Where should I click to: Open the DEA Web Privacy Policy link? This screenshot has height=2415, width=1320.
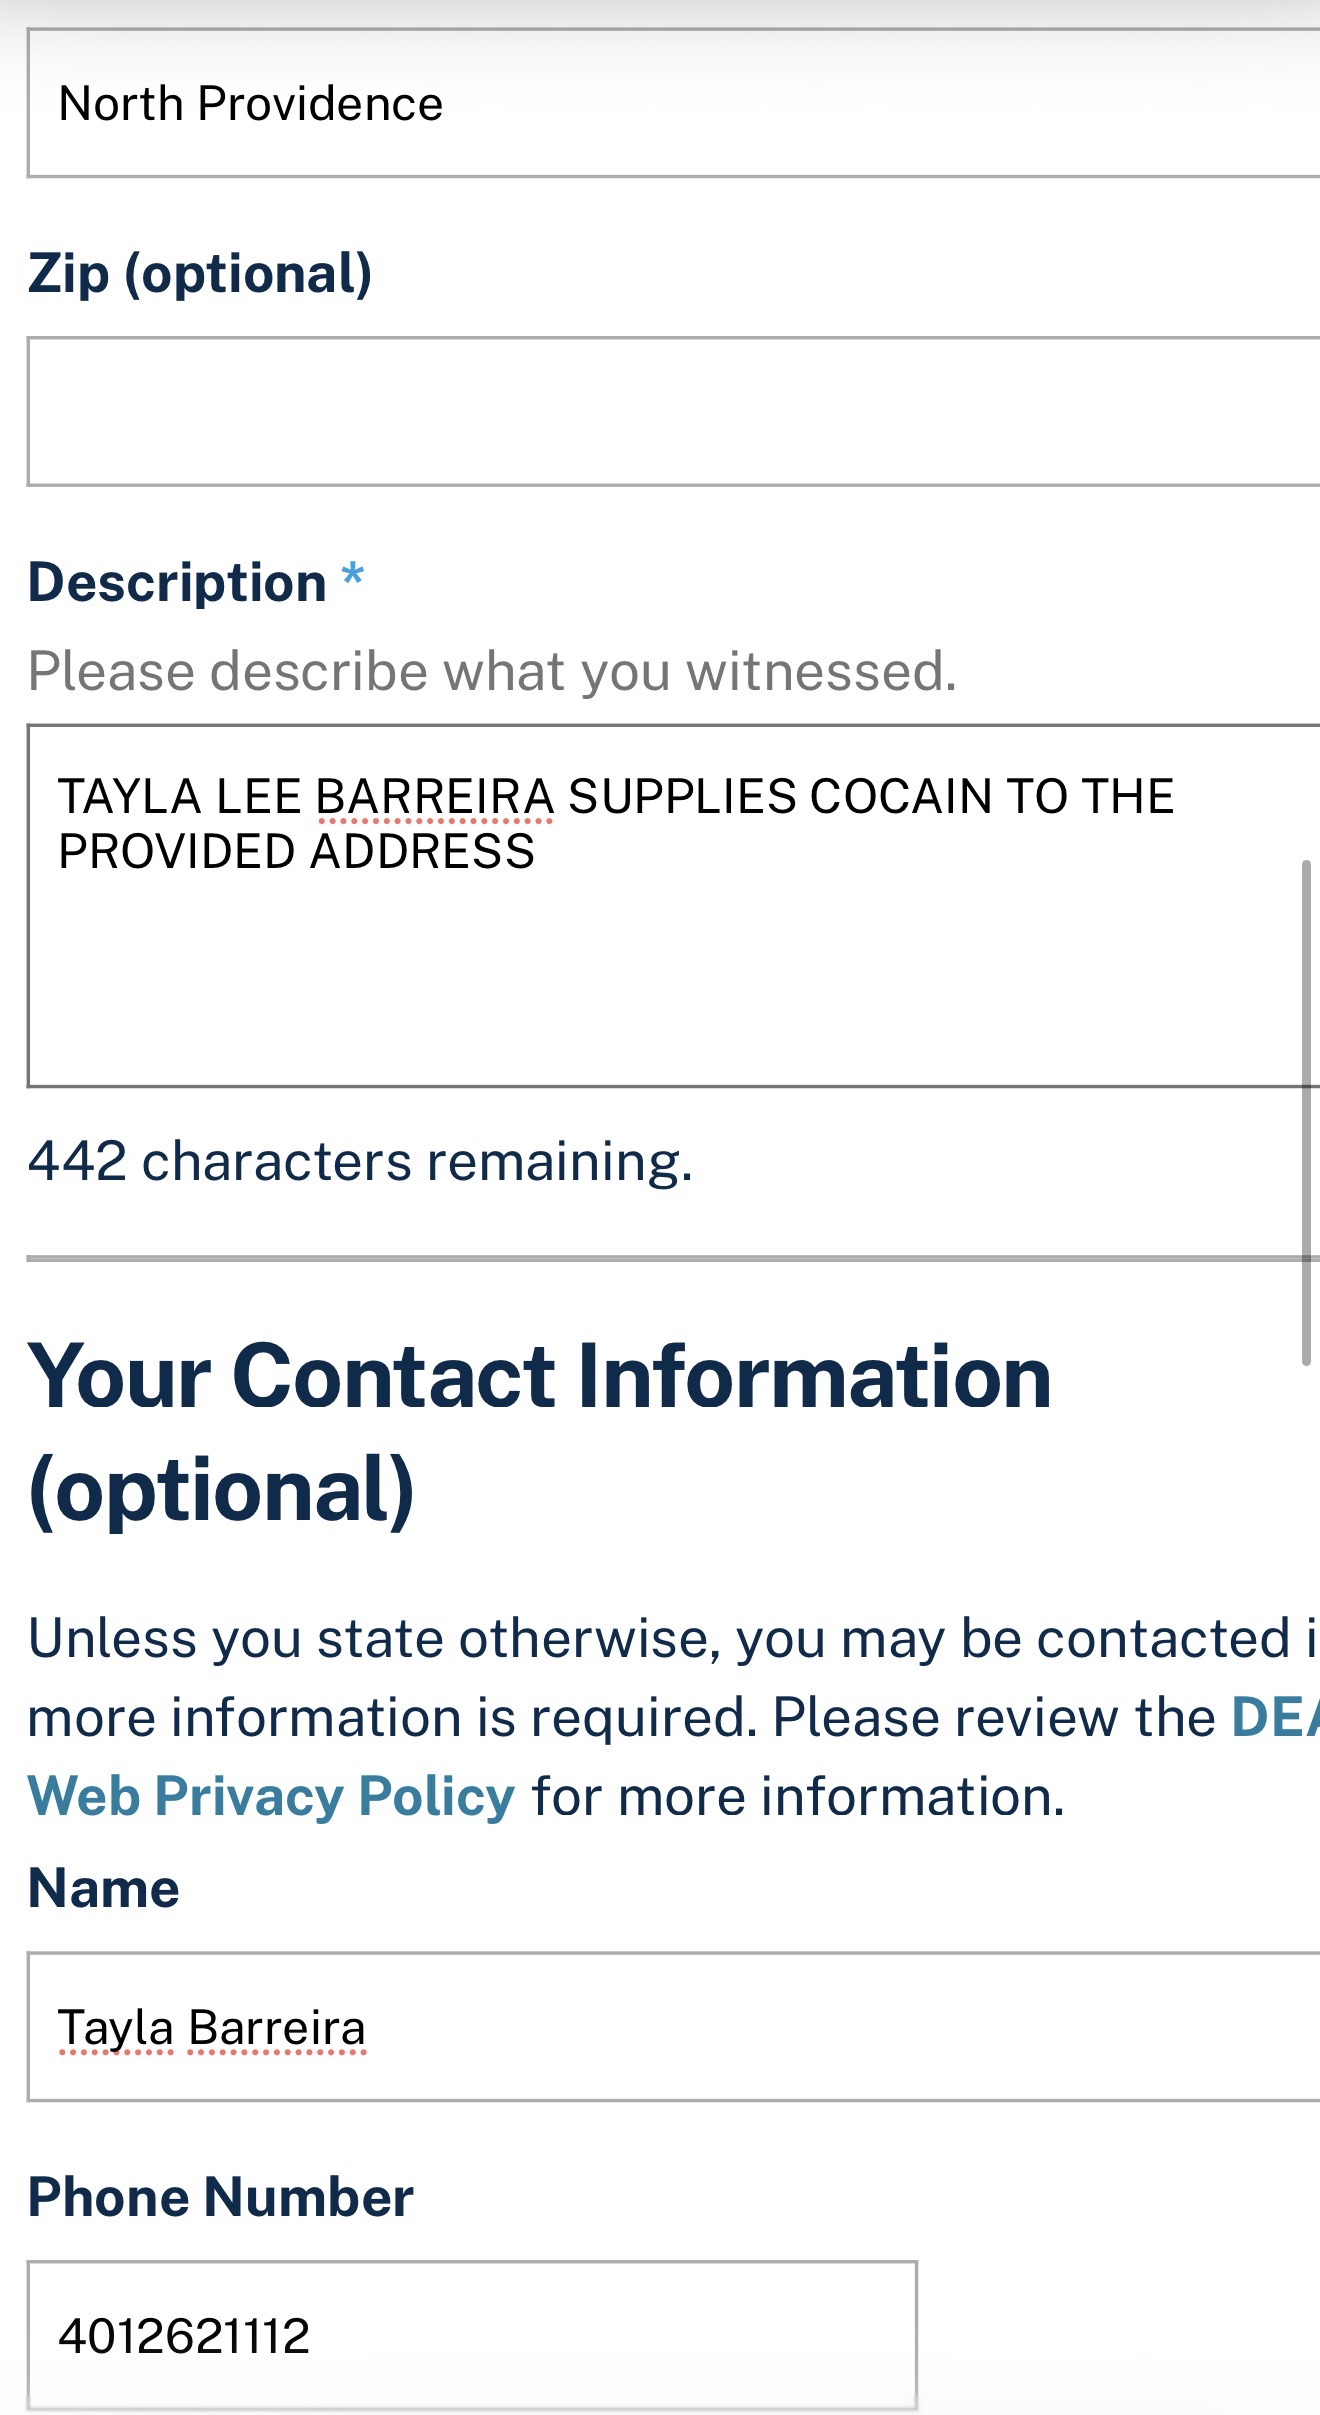[272, 1796]
